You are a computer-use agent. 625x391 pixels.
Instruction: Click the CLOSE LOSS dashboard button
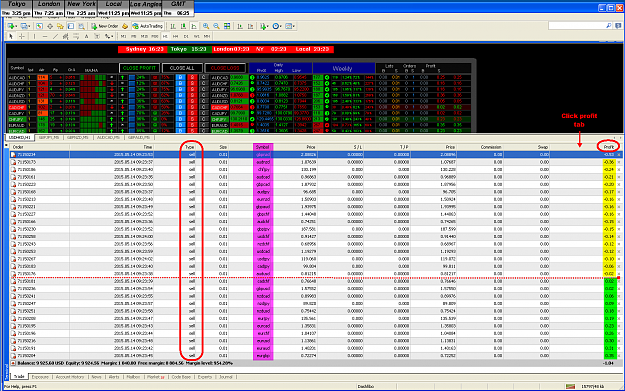[225, 68]
